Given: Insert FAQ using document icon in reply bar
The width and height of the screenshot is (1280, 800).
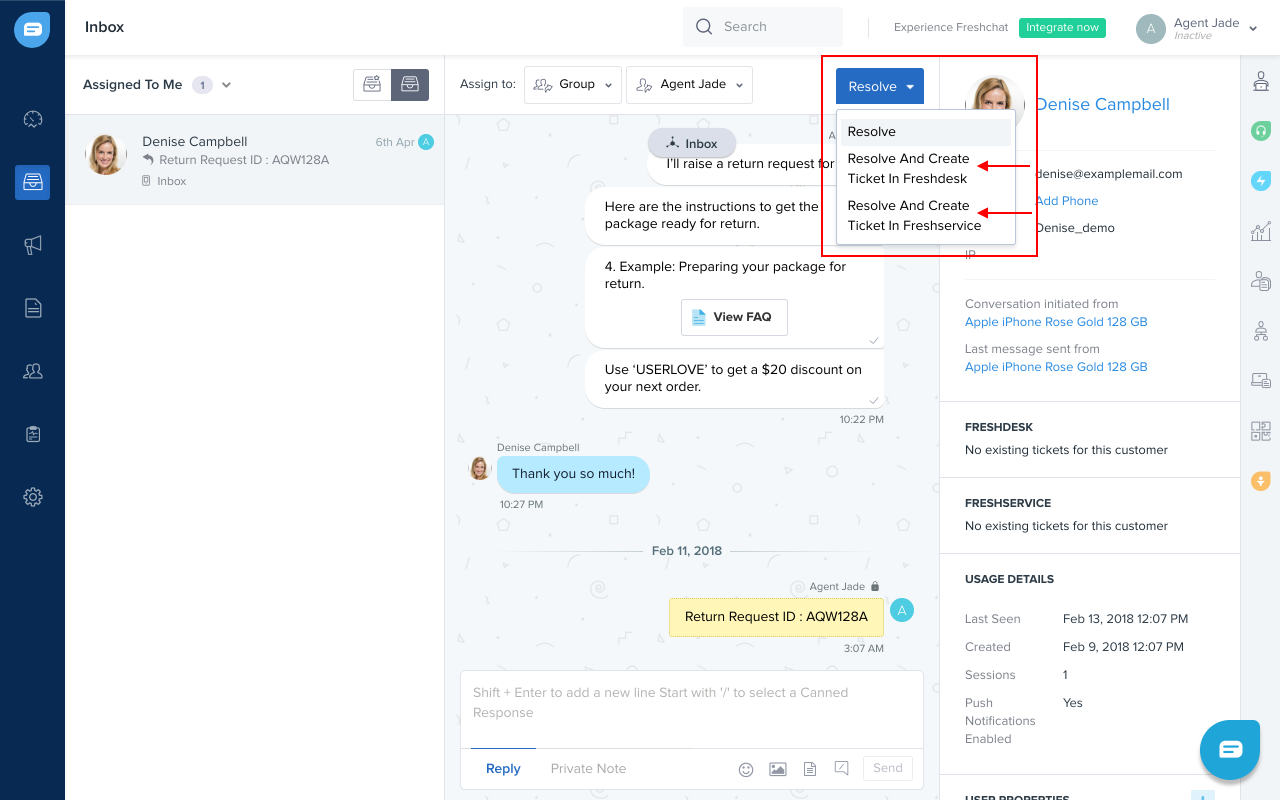Looking at the screenshot, I should pyautogui.click(x=810, y=769).
